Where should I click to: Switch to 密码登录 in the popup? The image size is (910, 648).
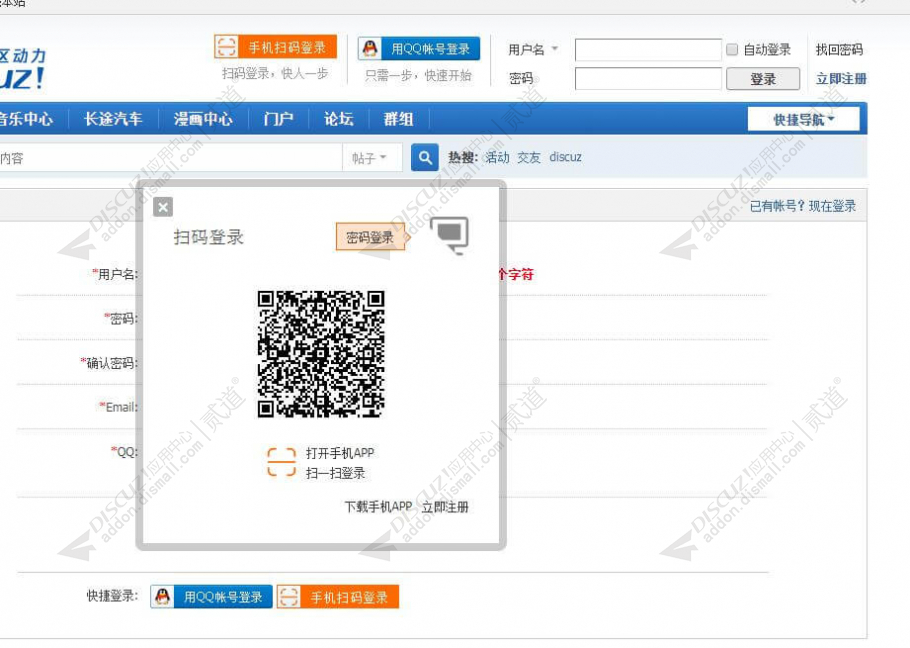click(370, 237)
